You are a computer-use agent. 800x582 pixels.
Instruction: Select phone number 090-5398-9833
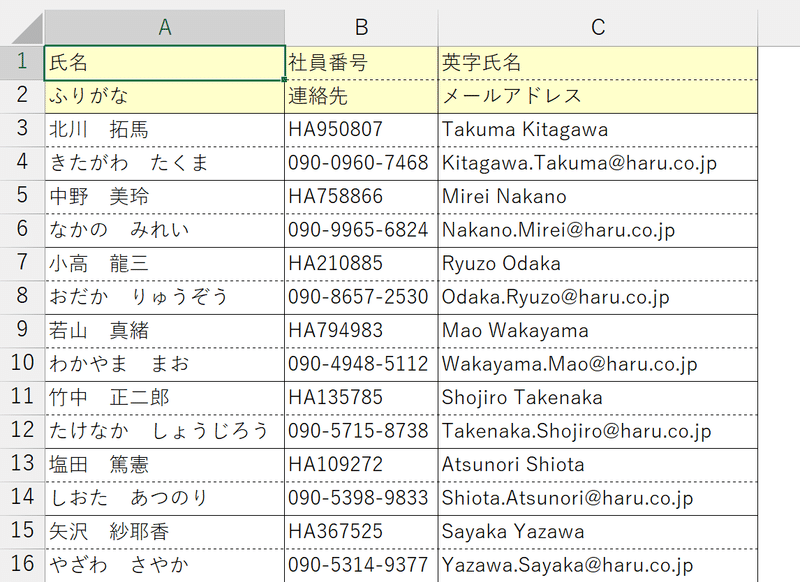361,499
